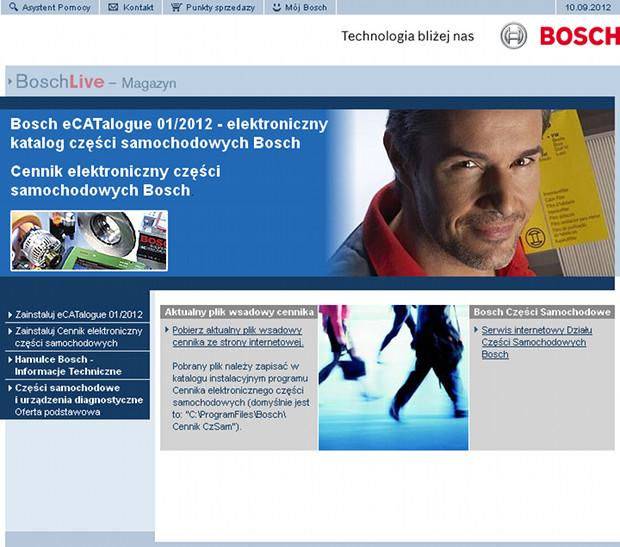
Task: Click the arrow before the Pobierz aktualny plik link
Action: (167, 329)
